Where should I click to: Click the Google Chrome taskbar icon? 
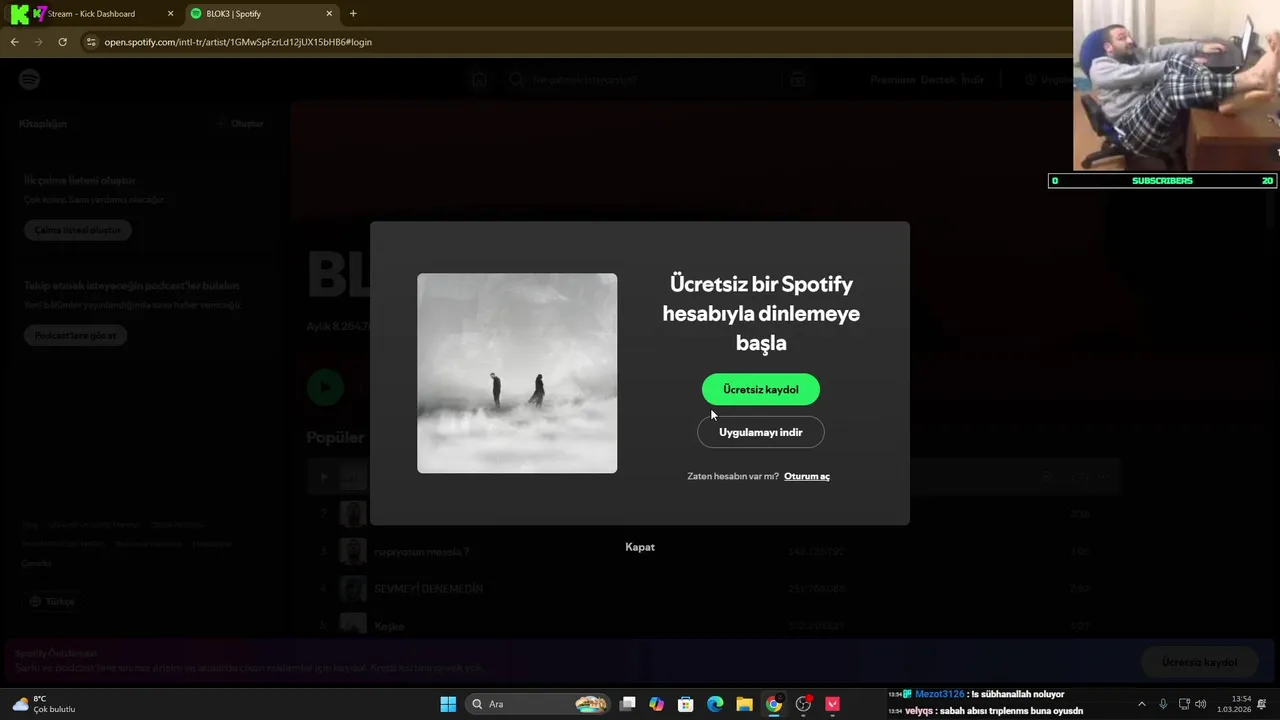point(773,704)
